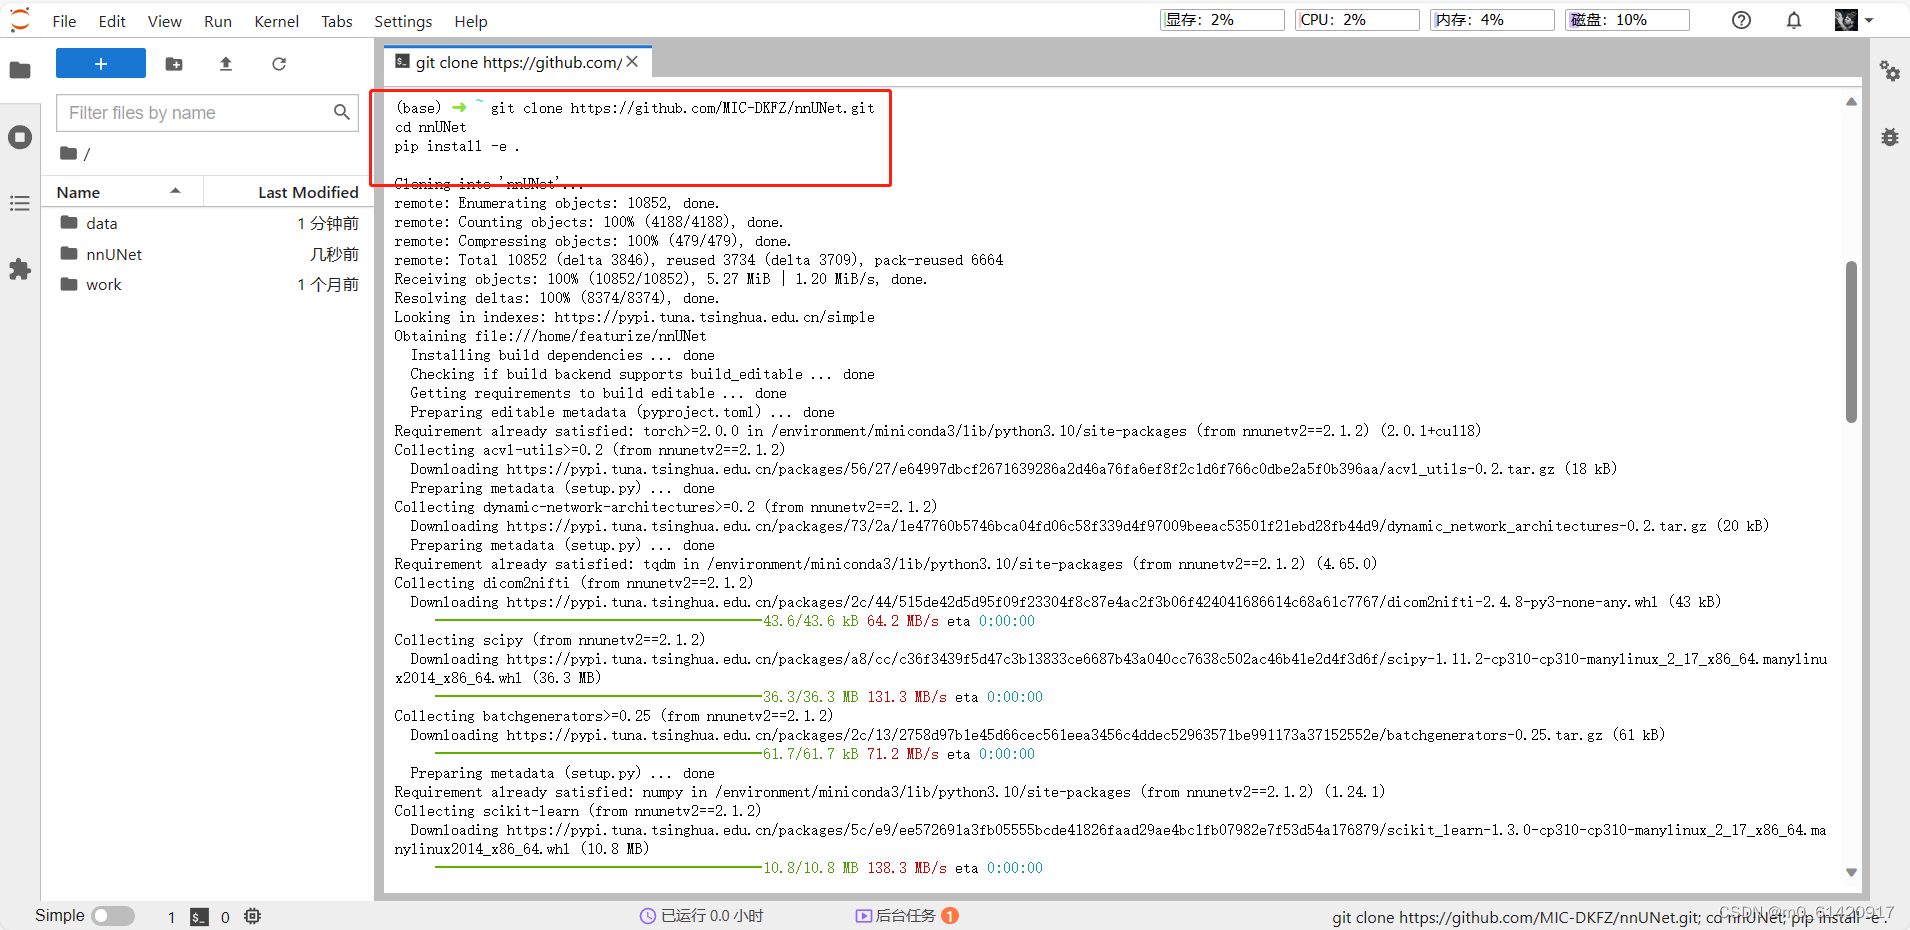Viewport: 1910px width, 930px height.
Task: Click the background tasks status item
Action: point(906,916)
